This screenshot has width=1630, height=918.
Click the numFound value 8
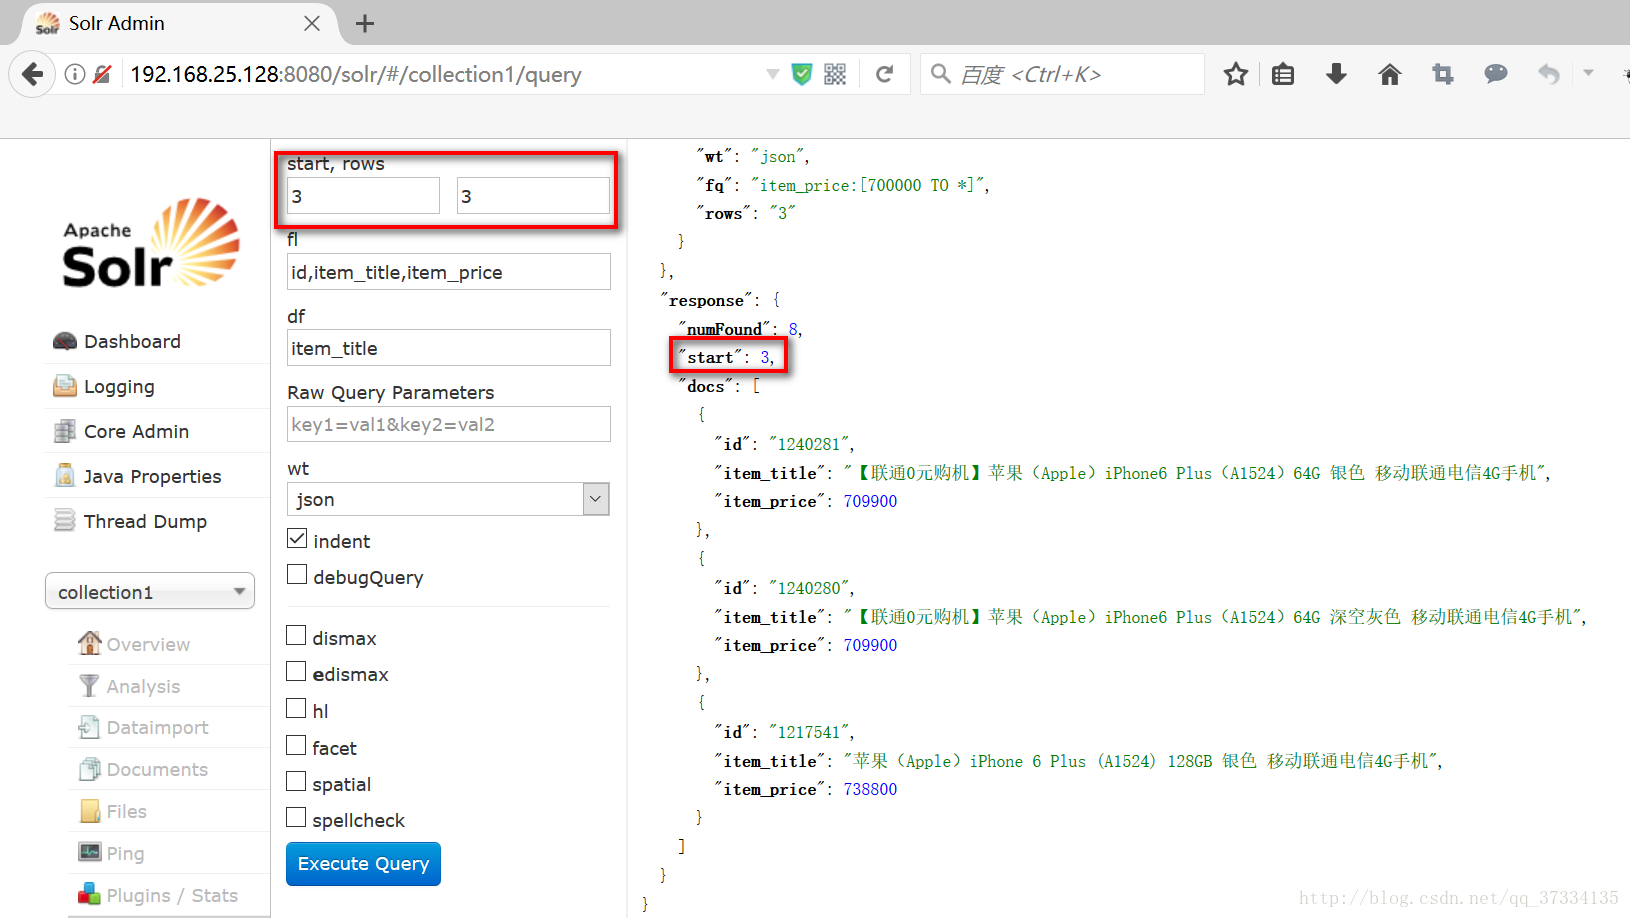(x=793, y=329)
